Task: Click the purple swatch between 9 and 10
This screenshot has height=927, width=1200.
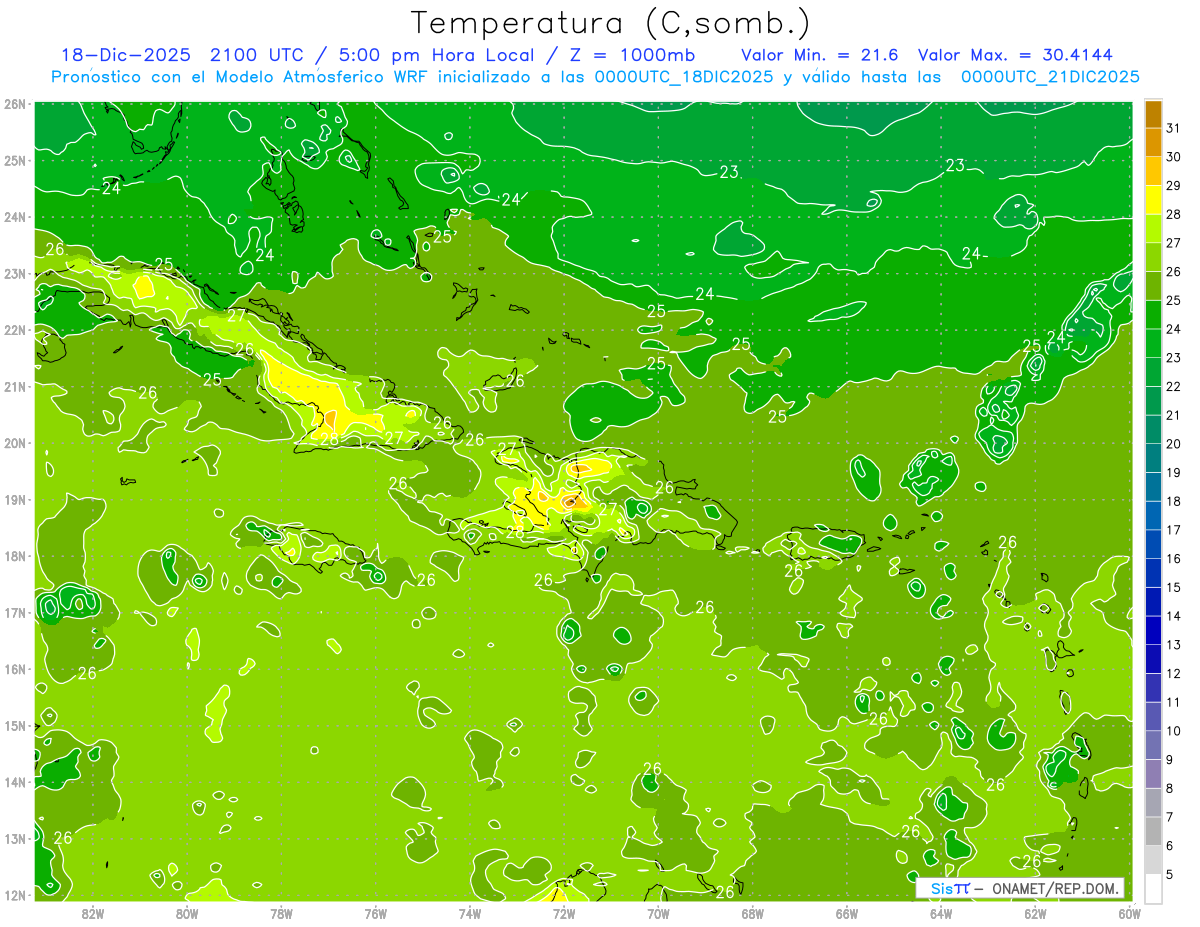Action: pyautogui.click(x=1153, y=745)
